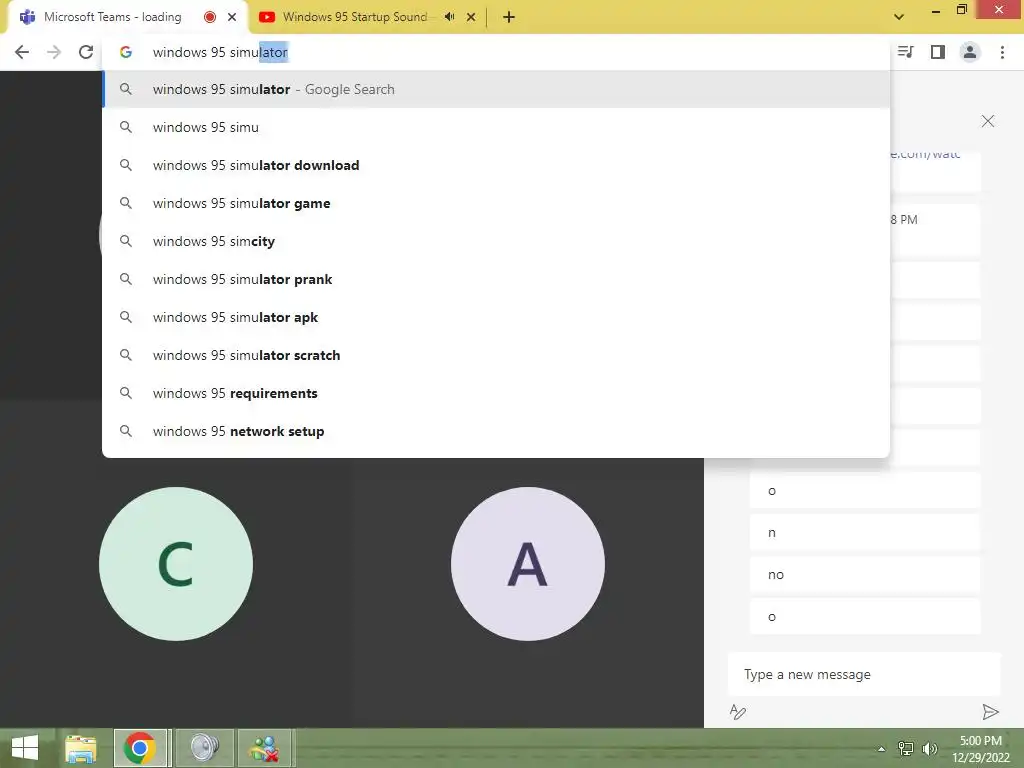Click the Google icon in address bar

pos(126,52)
